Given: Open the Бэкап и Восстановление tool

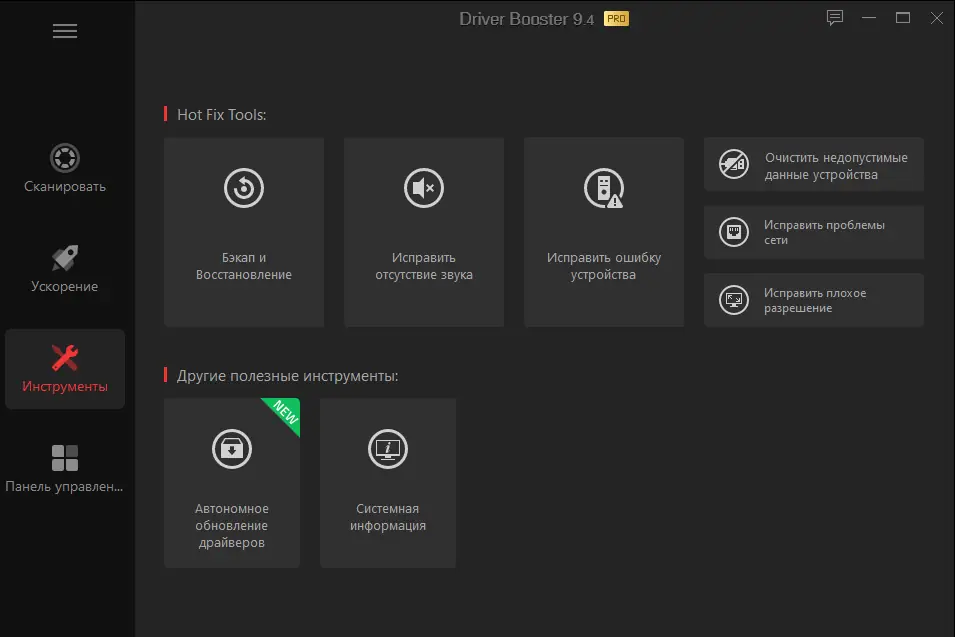Looking at the screenshot, I should pos(243,232).
